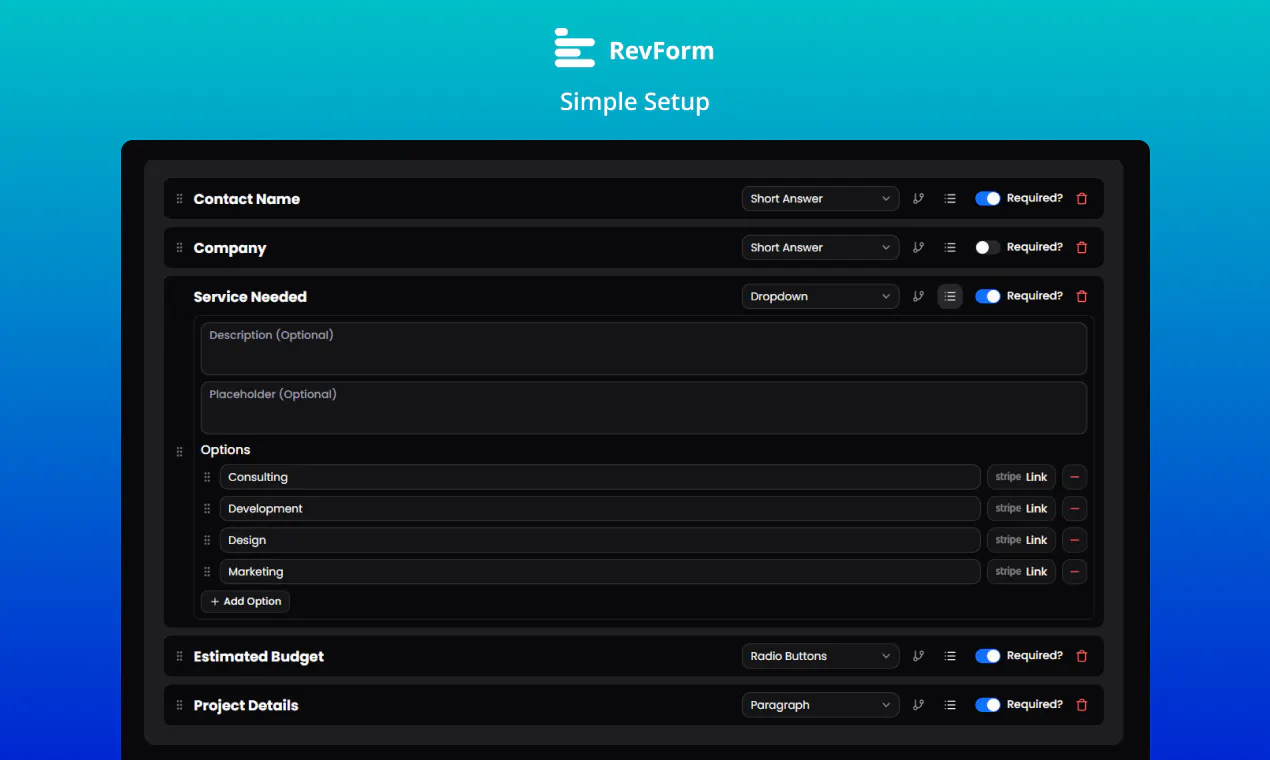
Task: Click drag handle icon for Project Details
Action: (x=180, y=706)
